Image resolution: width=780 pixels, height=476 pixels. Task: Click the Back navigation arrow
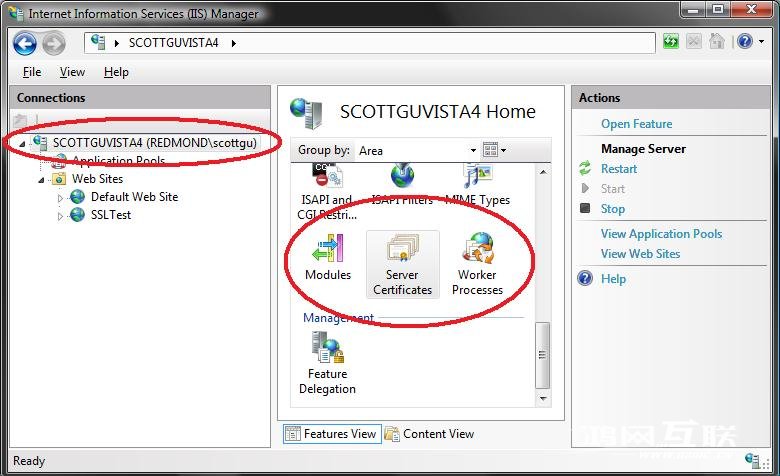pos(24,43)
